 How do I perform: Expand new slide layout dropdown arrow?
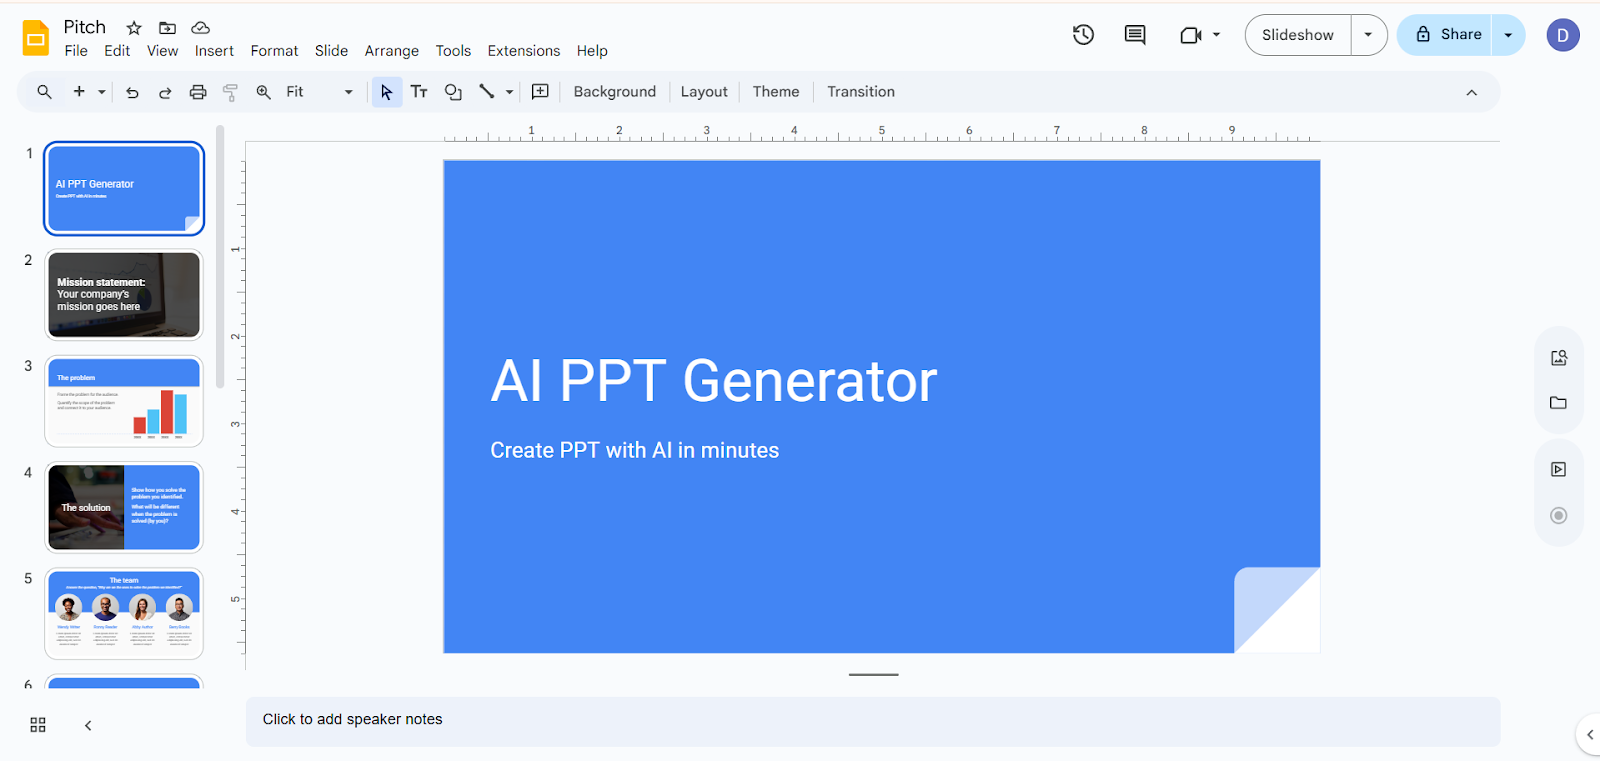[102, 92]
